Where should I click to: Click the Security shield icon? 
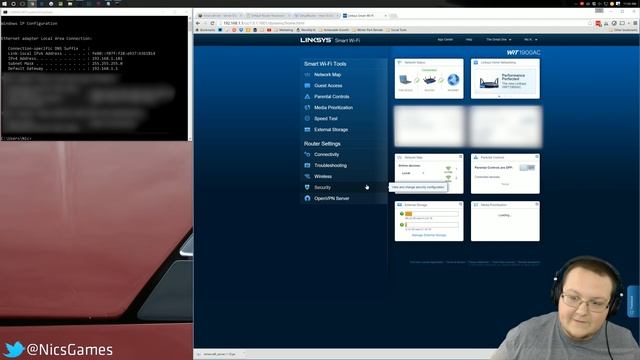click(307, 187)
